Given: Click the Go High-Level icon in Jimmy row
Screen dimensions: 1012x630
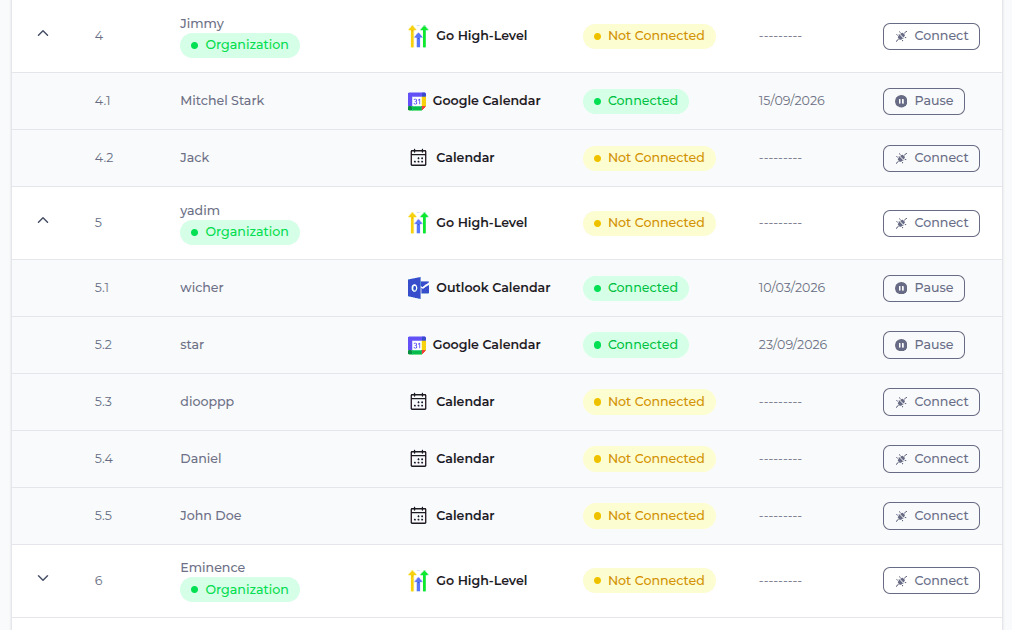Looking at the screenshot, I should (x=418, y=36).
